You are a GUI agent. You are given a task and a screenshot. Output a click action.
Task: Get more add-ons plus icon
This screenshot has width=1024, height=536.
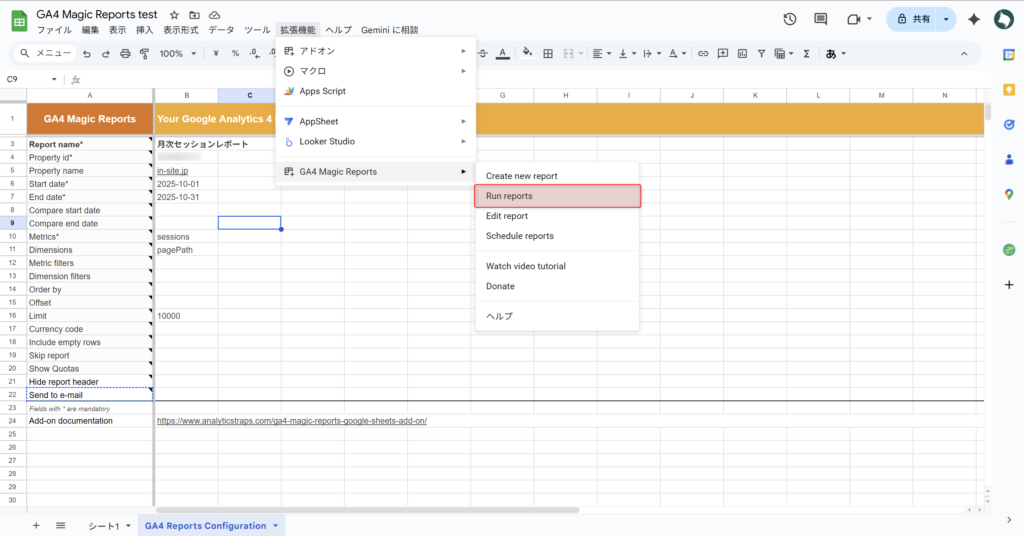tap(1009, 285)
